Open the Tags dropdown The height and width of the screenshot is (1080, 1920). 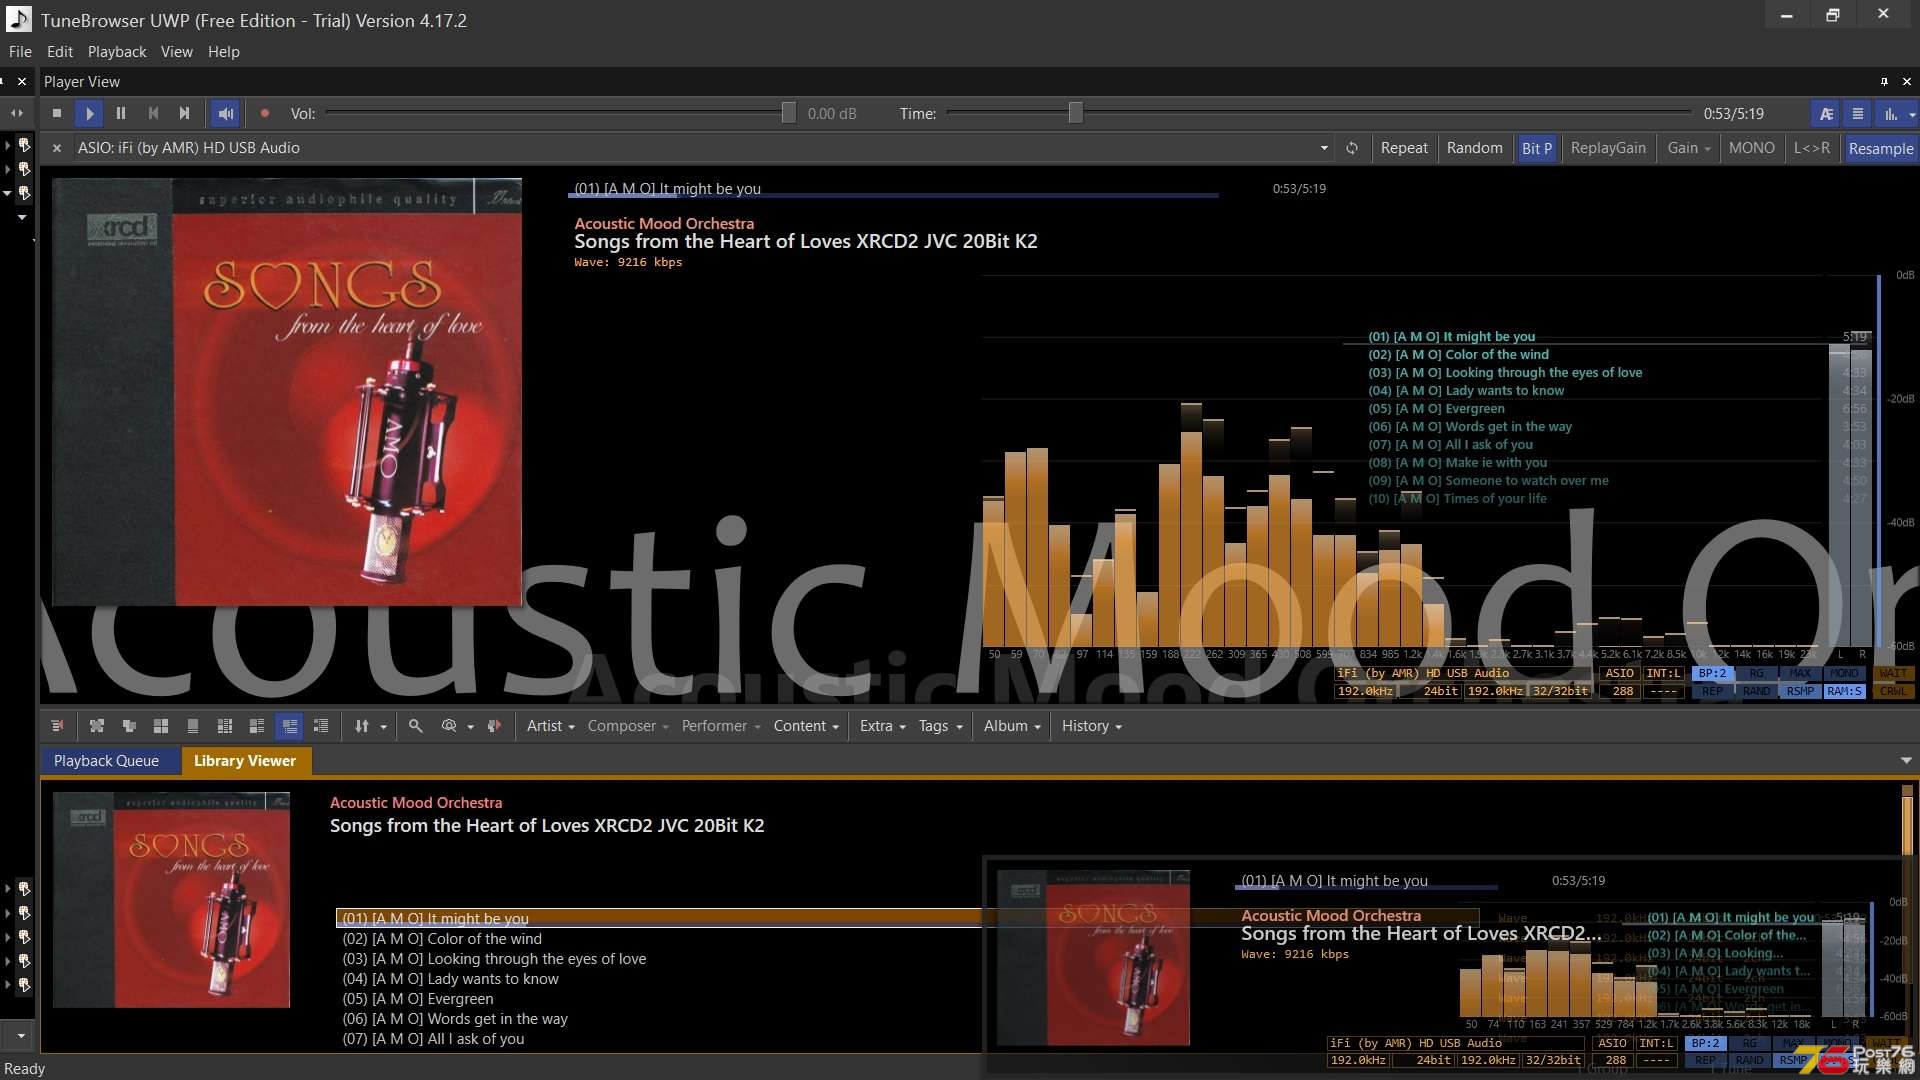pos(941,726)
